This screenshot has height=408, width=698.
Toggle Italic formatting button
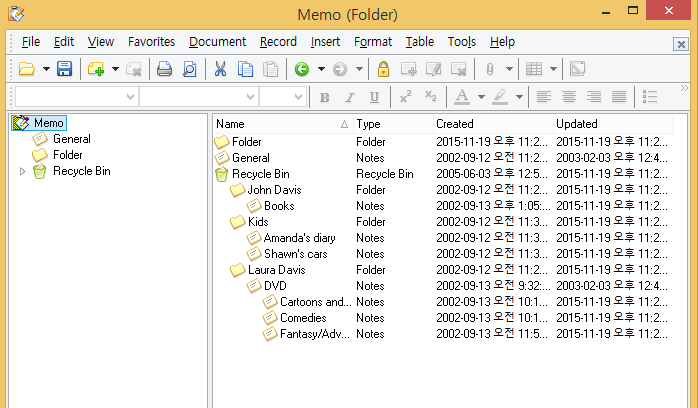pos(350,97)
